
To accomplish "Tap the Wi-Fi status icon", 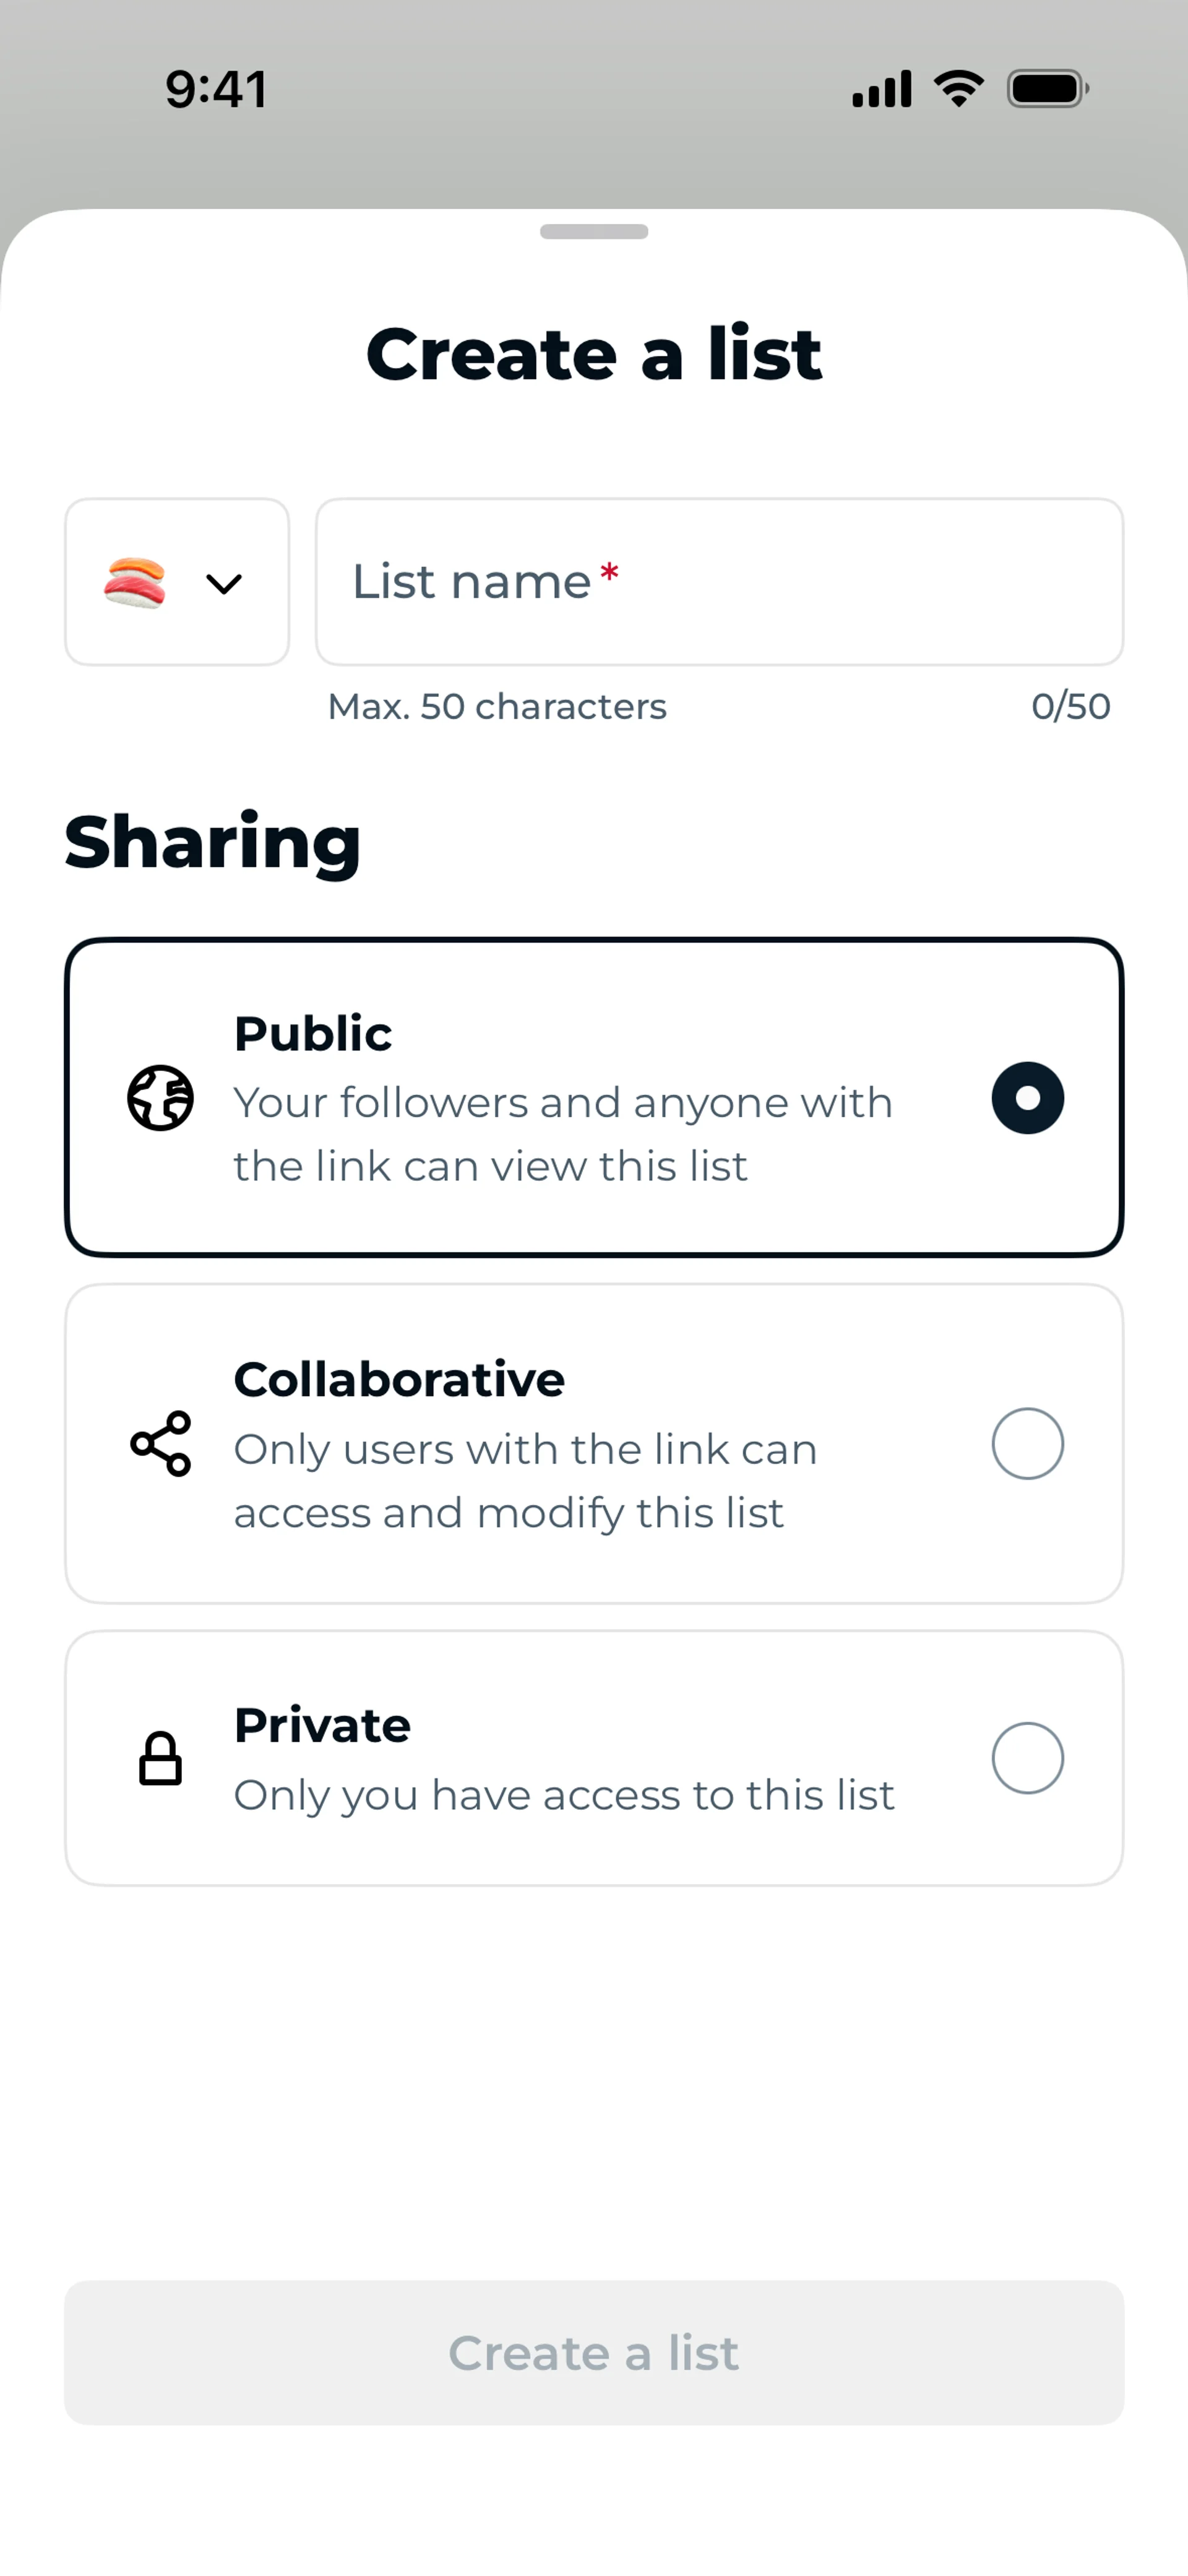I will [958, 89].
